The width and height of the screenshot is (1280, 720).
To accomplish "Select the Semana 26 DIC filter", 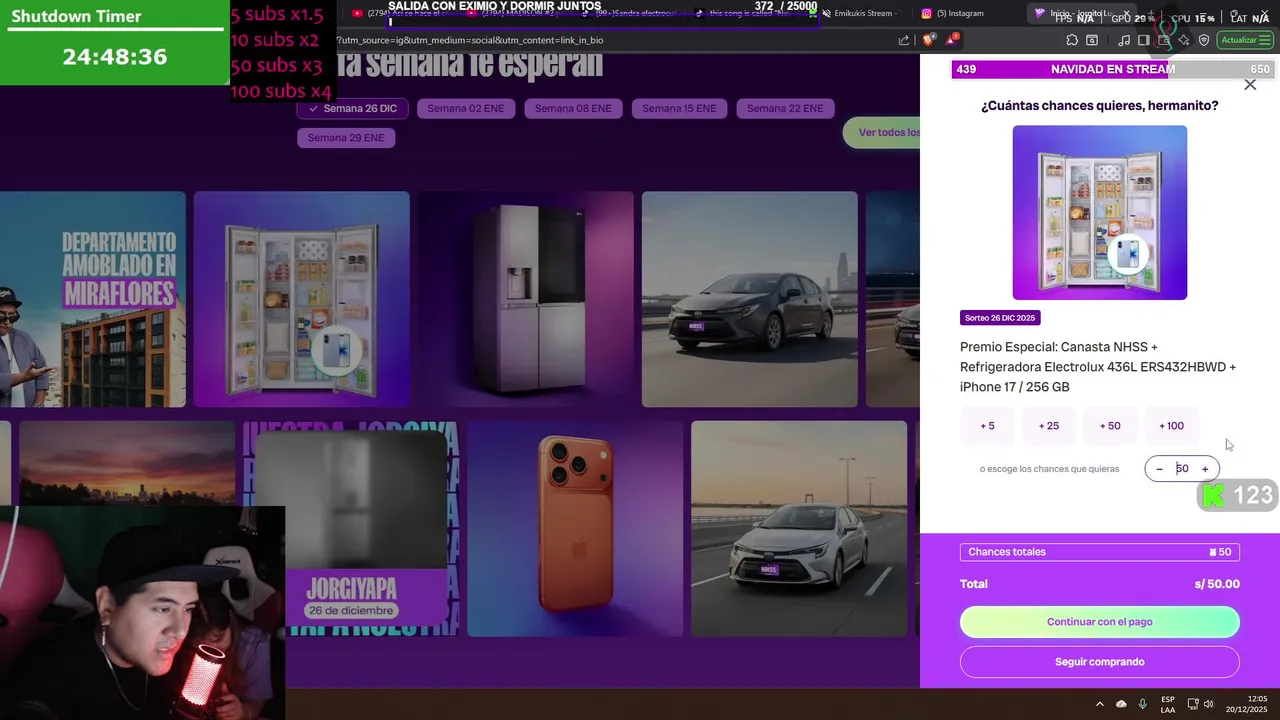I will point(353,108).
